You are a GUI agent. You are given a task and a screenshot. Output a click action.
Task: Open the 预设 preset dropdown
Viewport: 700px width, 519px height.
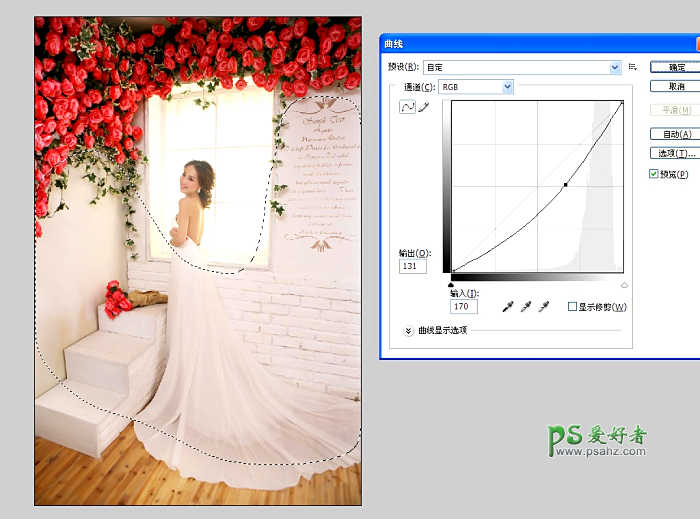(522, 67)
